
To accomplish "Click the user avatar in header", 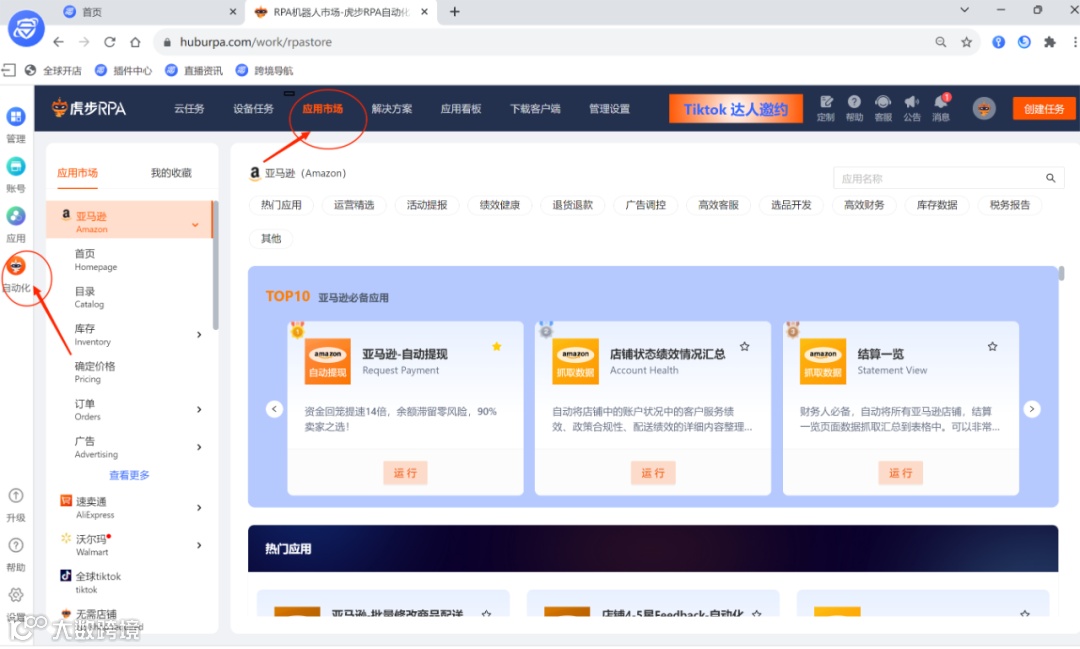I will click(984, 108).
